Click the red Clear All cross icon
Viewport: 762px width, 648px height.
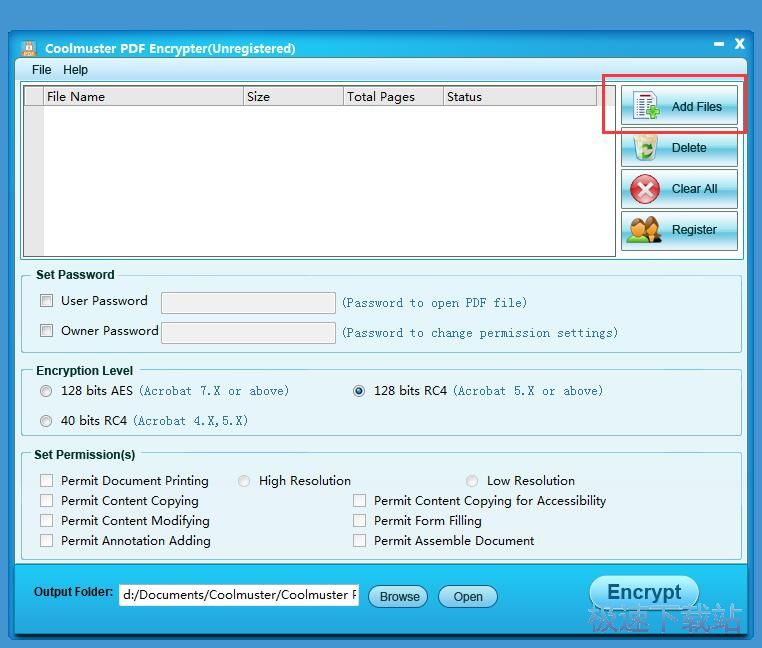pos(645,189)
